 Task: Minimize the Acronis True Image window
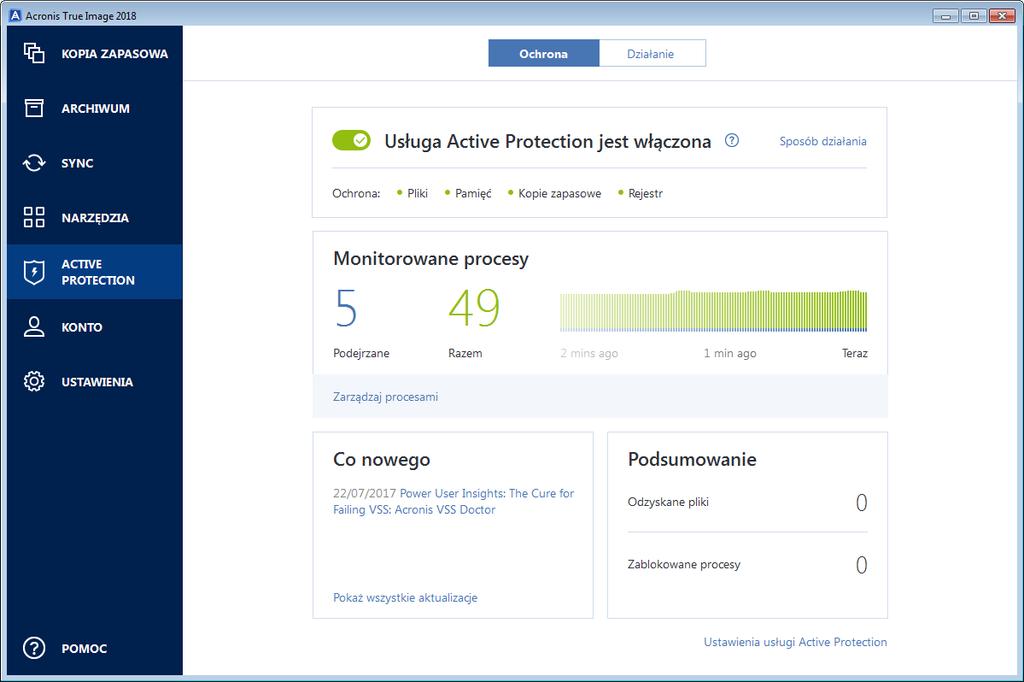(946, 16)
